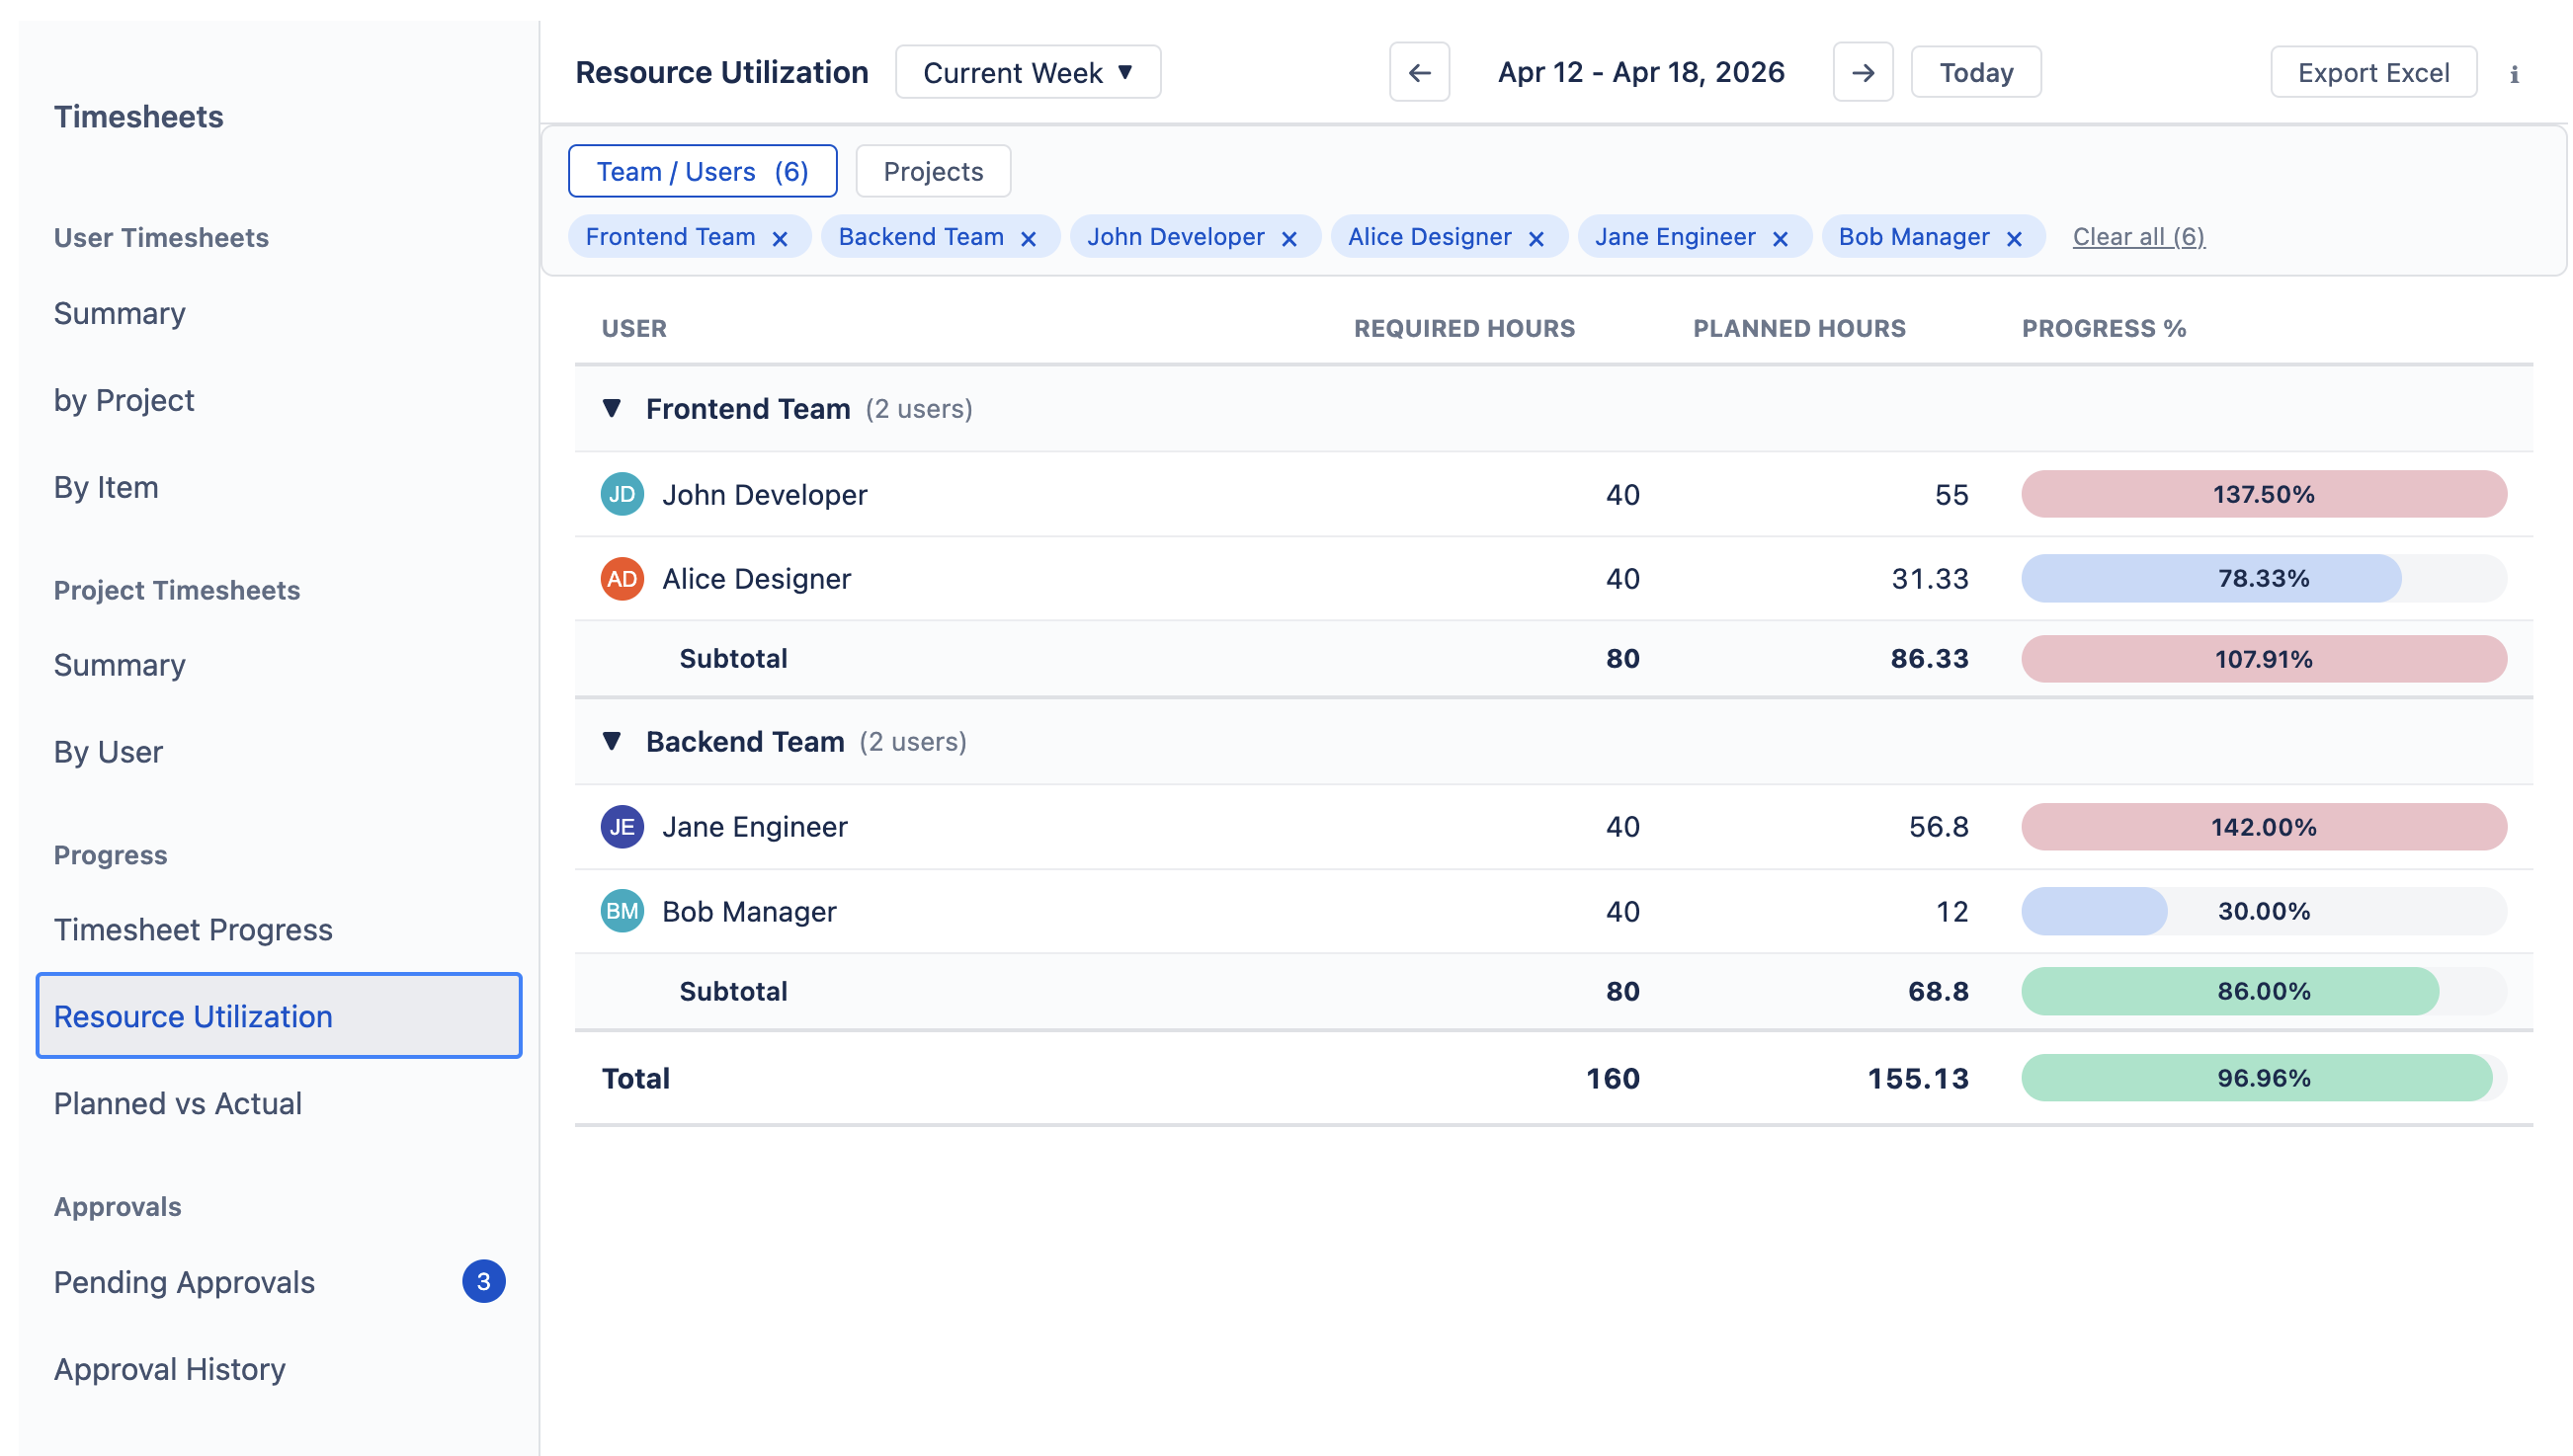Remove the Frontend Team filter chip
Screen dimensions: 2573x1456
point(780,237)
